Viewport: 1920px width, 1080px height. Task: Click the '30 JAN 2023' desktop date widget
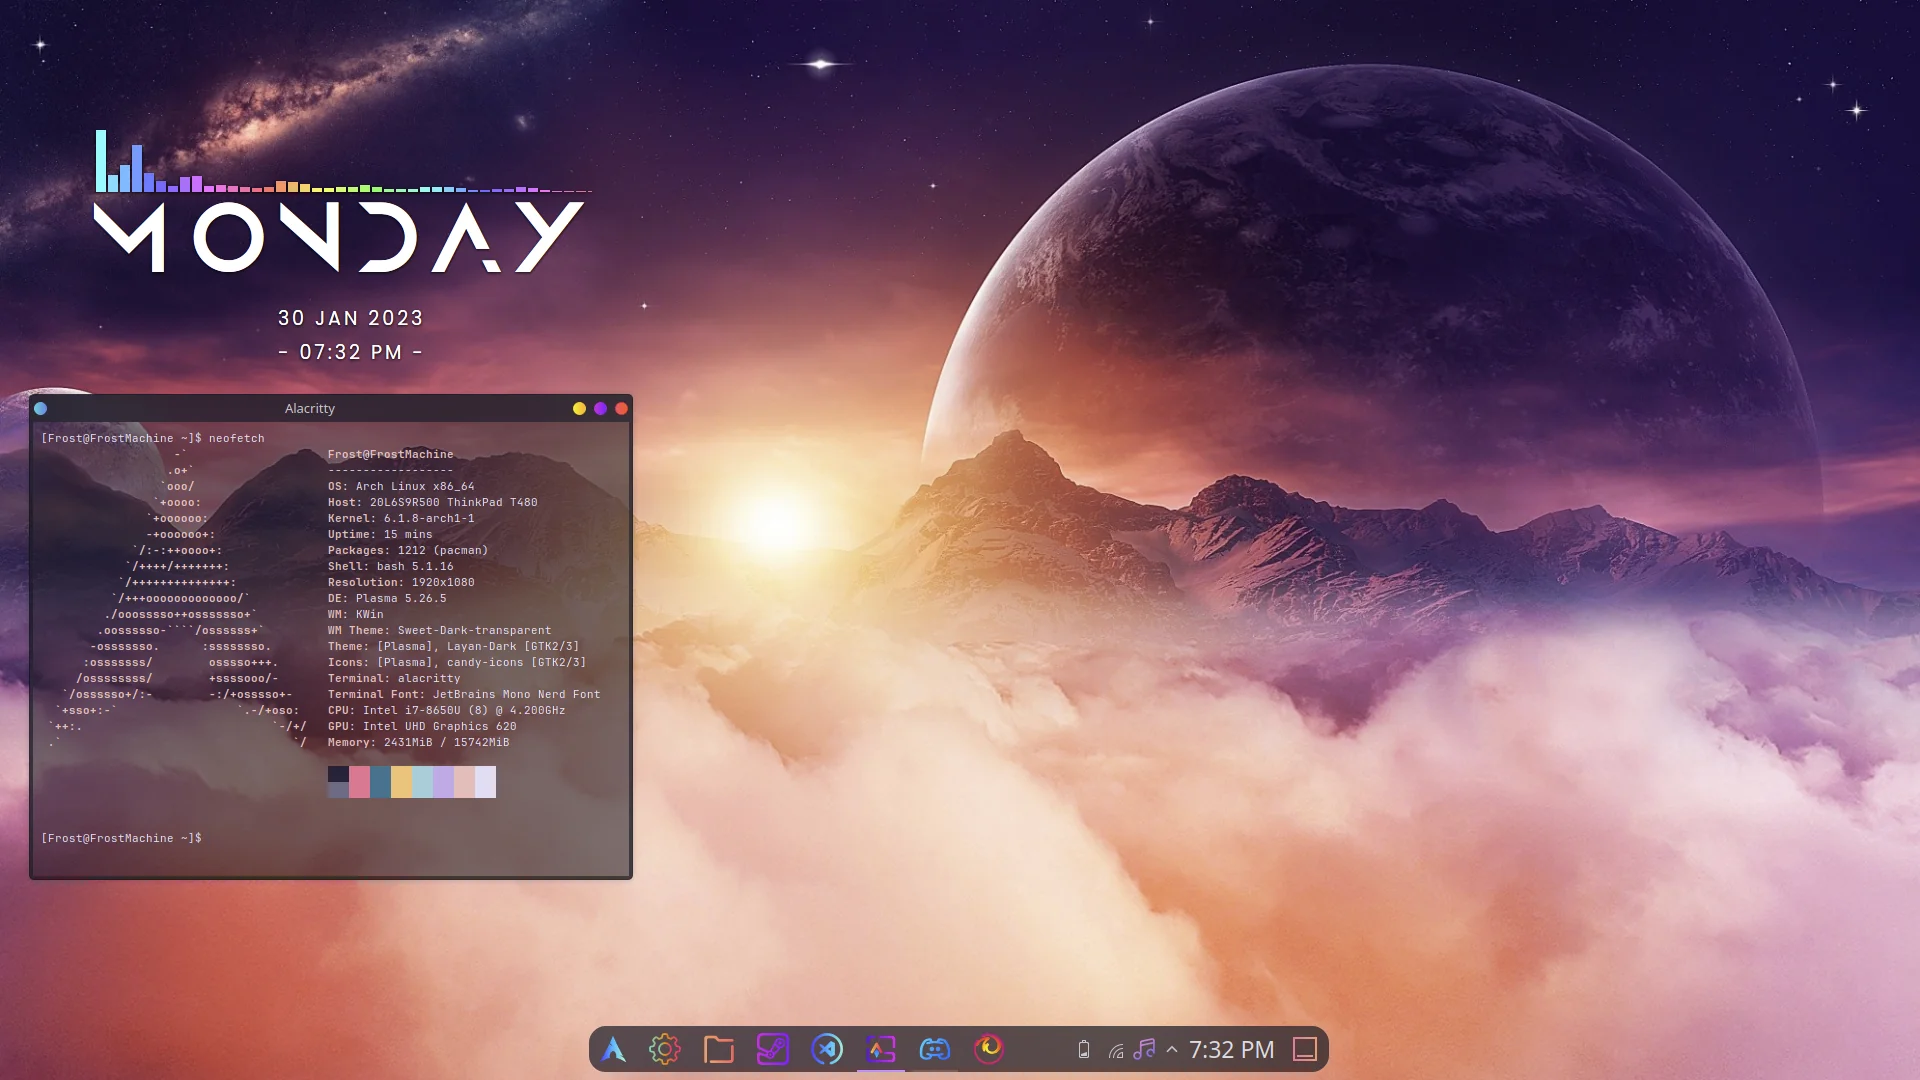point(351,318)
